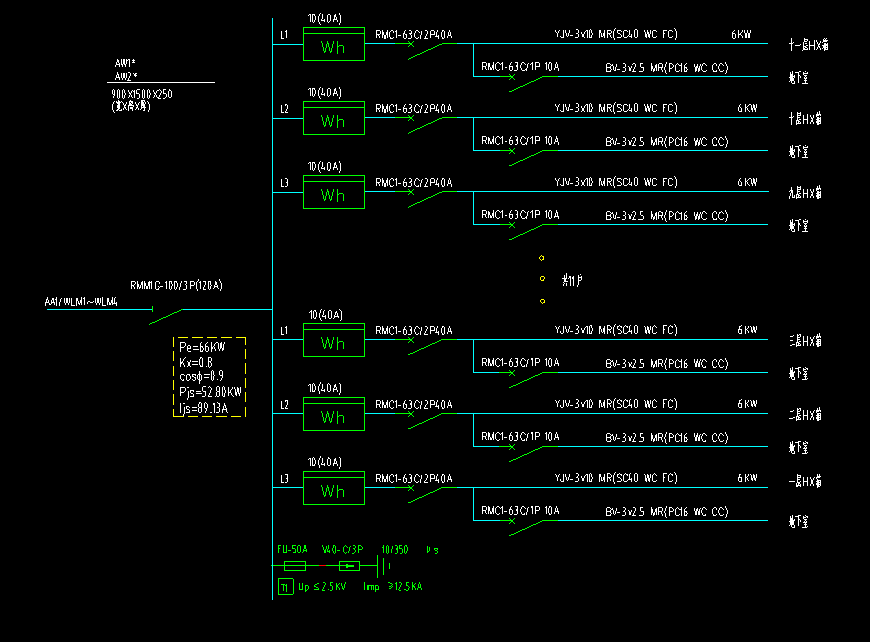870x642 pixels.
Task: Click RMC1-63C/1P 10A label below 三层HX箱 line
Action: coord(520,363)
